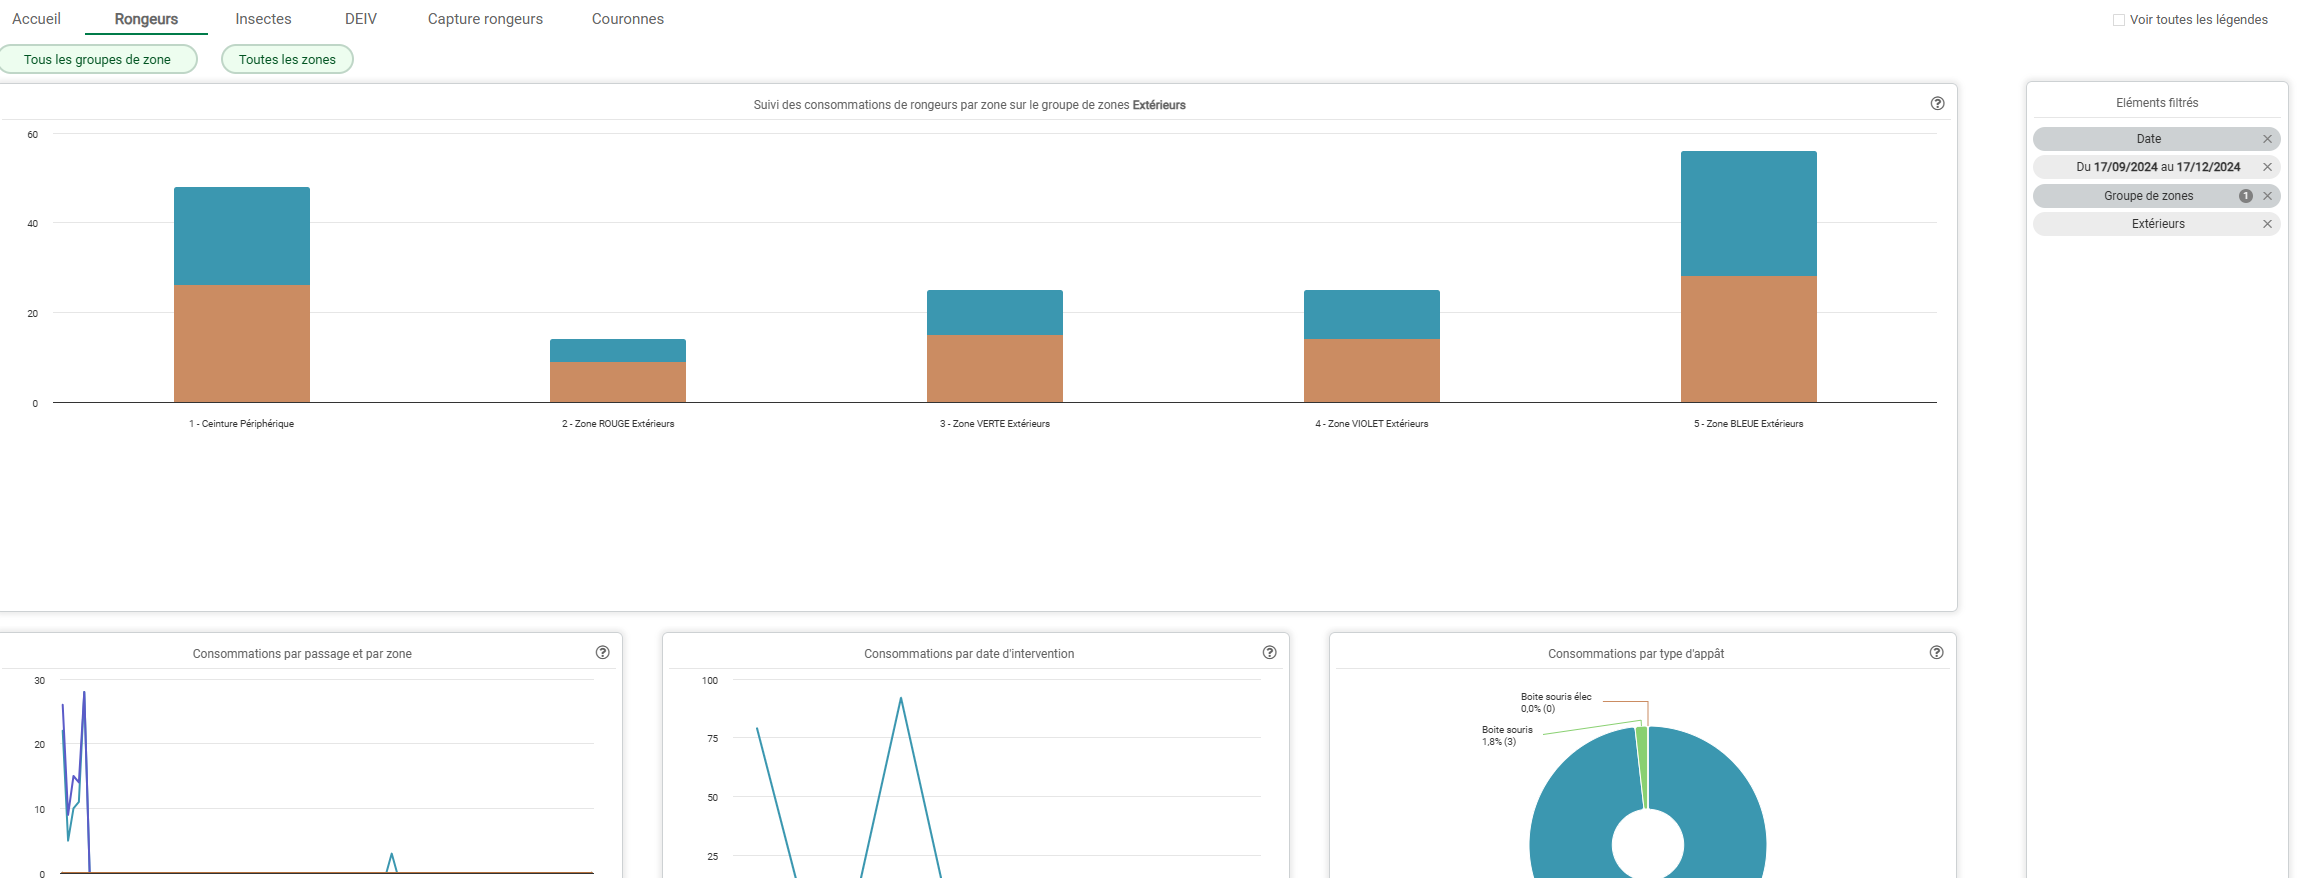The height and width of the screenshot is (878, 2297).
Task: Click axis label 4 - Zone VIOLET Extérieurs
Action: (x=1372, y=424)
